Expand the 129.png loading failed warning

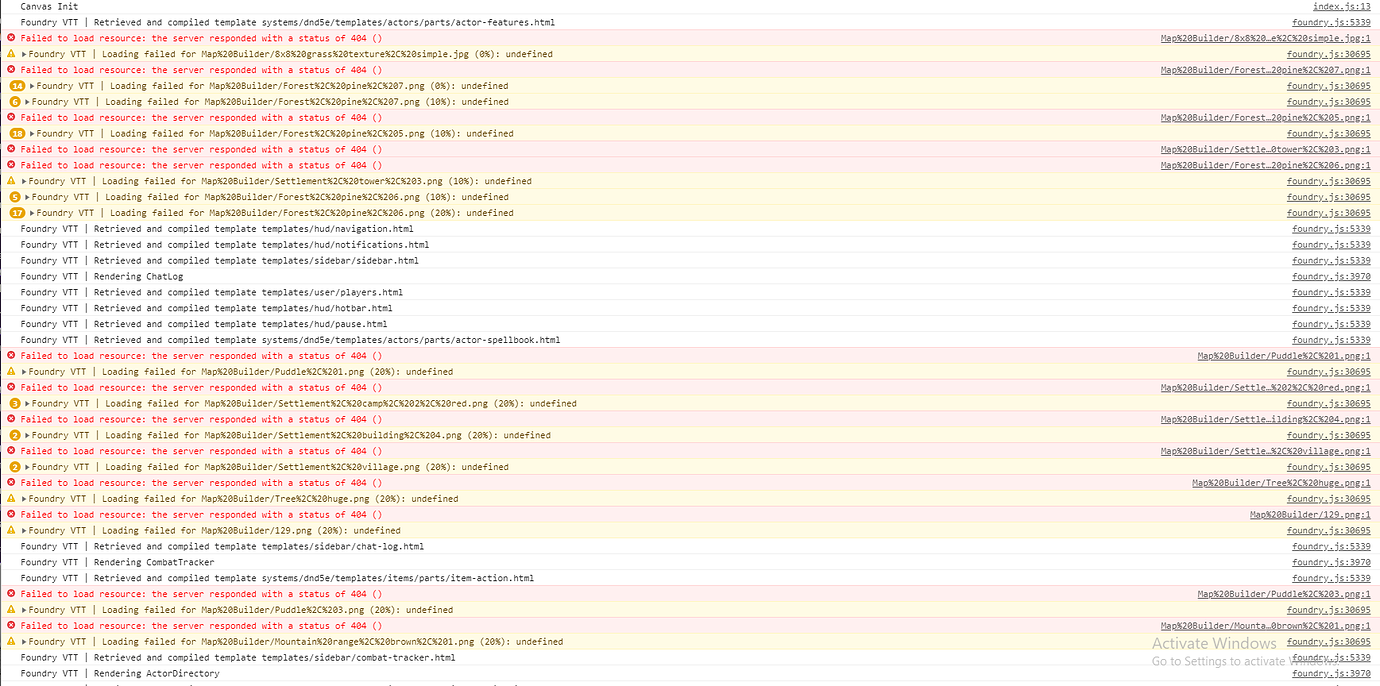[x=24, y=531]
